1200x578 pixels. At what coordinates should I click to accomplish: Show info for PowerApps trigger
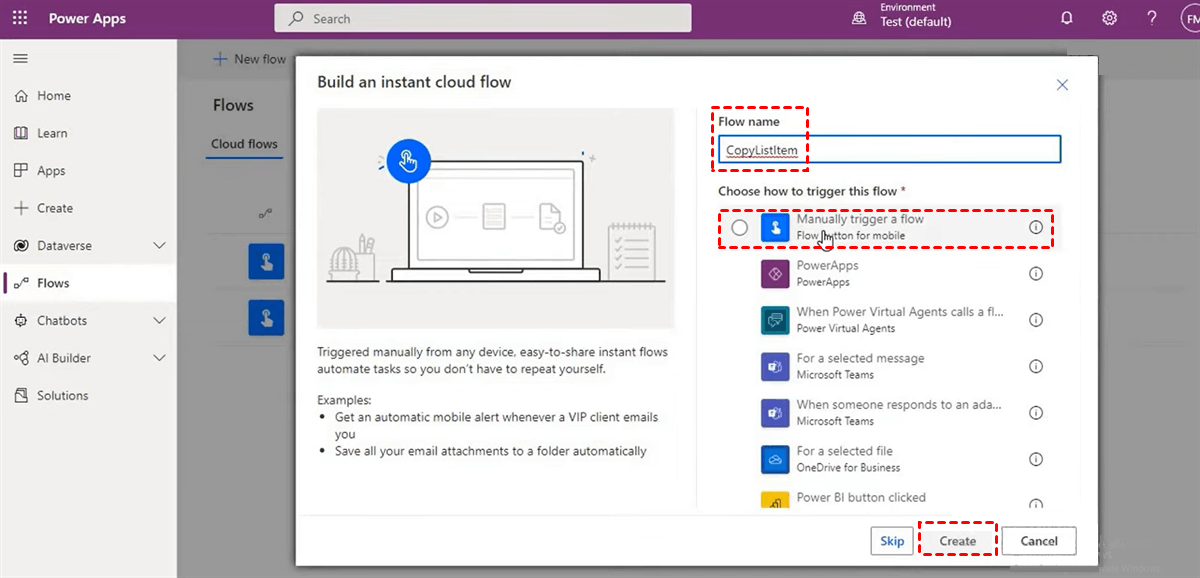[x=1036, y=274]
